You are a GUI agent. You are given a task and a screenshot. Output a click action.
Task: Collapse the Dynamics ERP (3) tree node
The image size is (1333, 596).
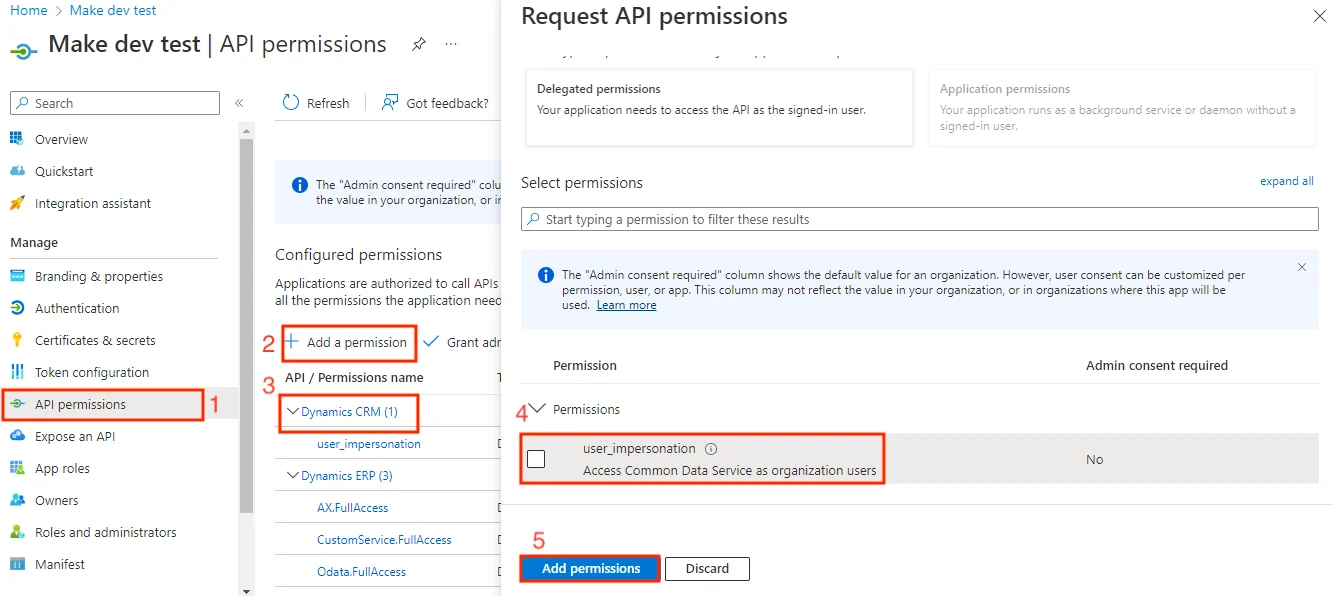point(292,475)
